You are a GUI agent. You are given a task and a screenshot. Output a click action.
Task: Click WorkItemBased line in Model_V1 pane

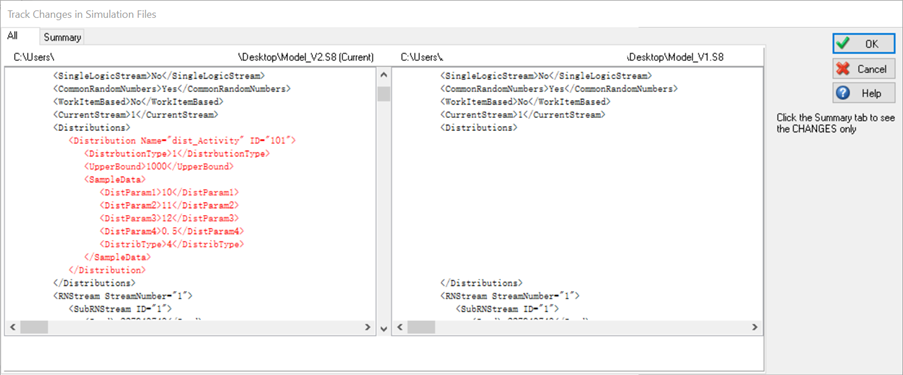coord(525,102)
